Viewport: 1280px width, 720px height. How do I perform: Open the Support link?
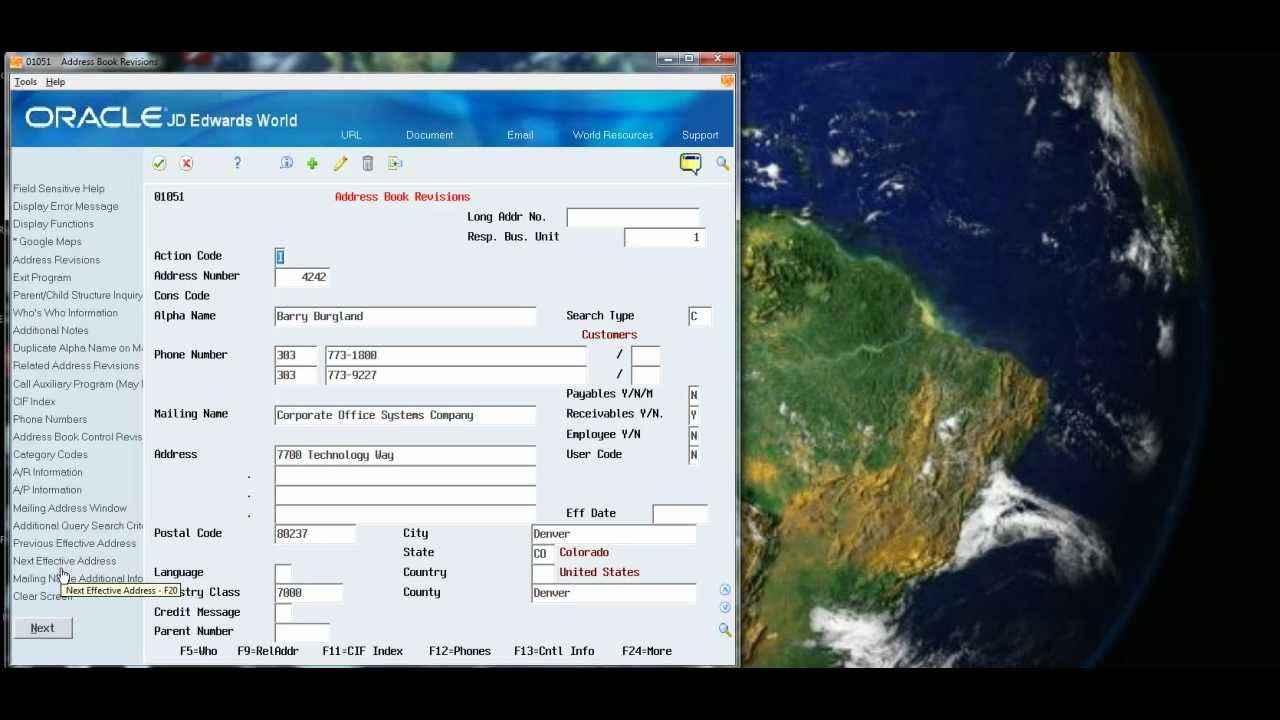pos(700,135)
